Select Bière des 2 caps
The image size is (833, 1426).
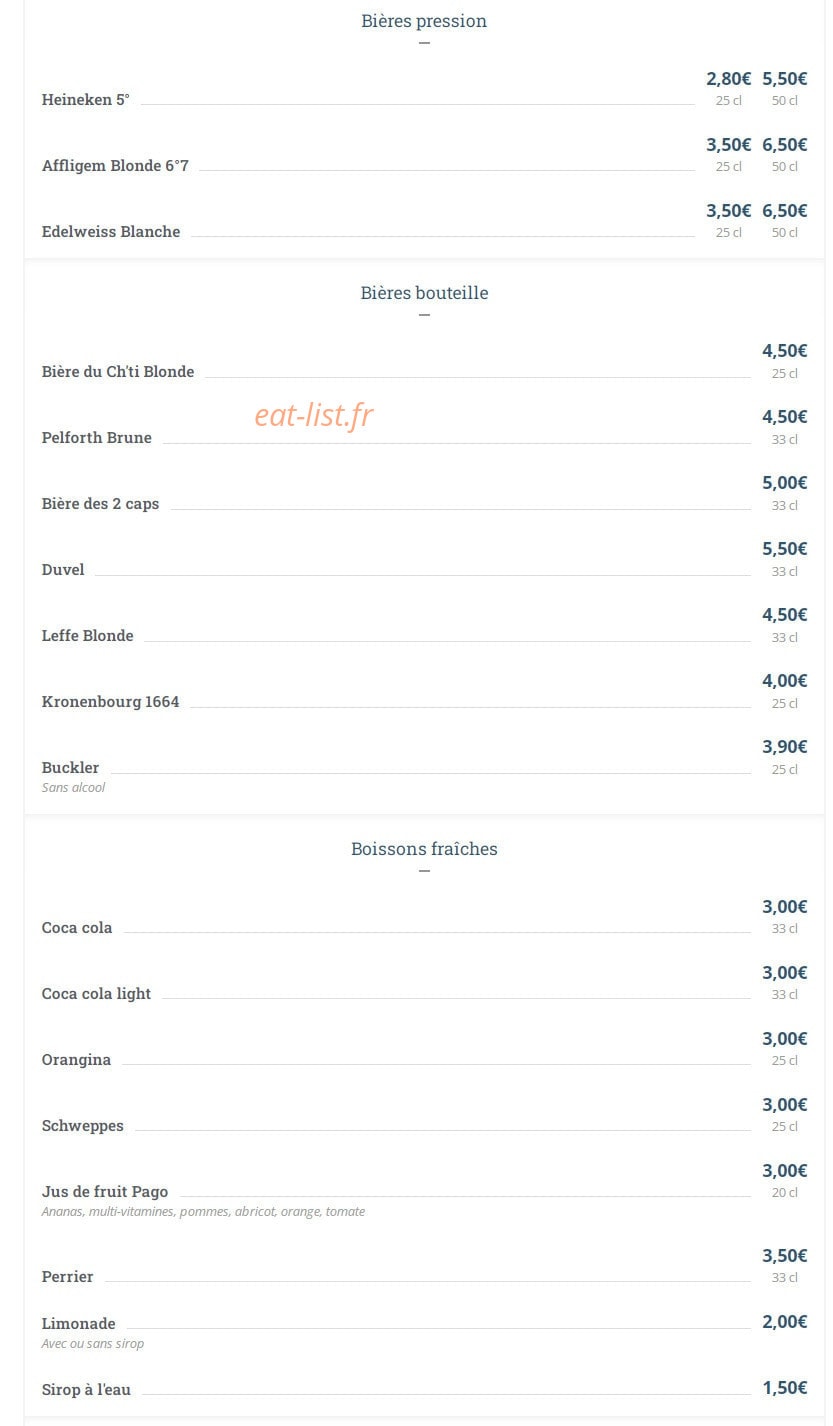click(x=100, y=504)
